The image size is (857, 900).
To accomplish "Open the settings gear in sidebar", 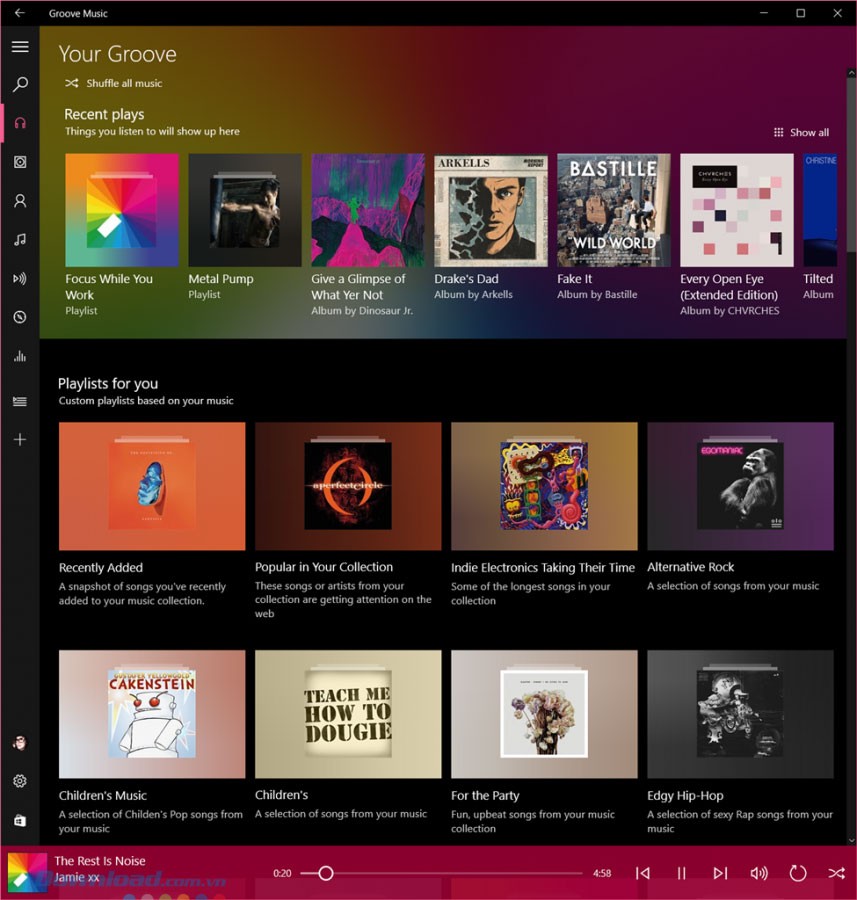I will (20, 781).
